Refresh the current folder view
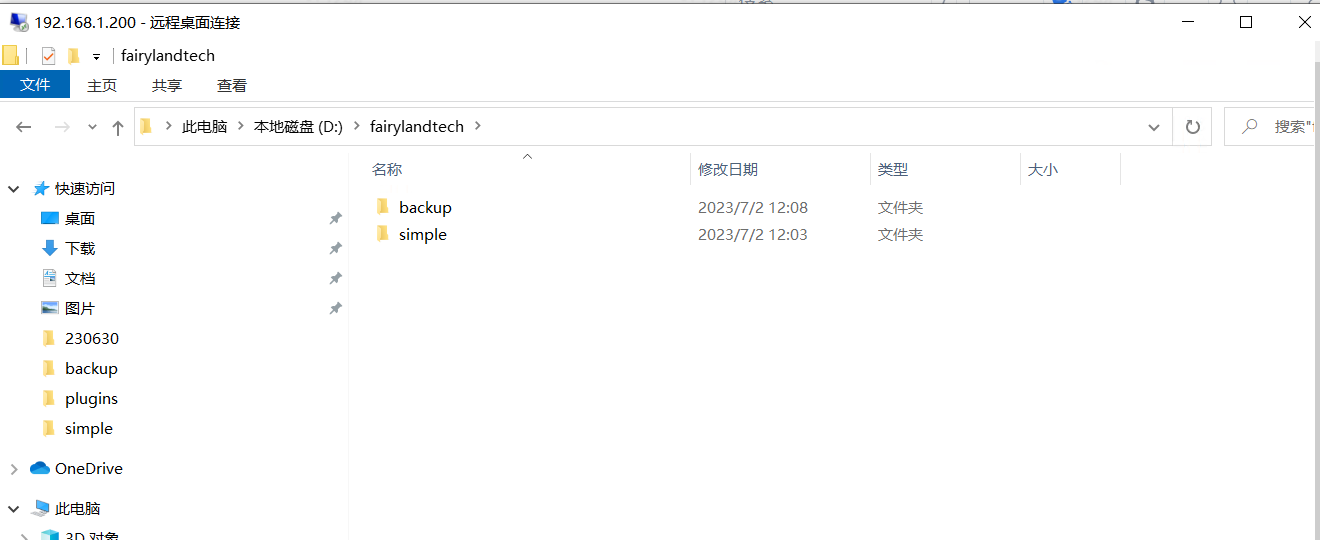Screen dimensions: 1320x540 [1192, 127]
